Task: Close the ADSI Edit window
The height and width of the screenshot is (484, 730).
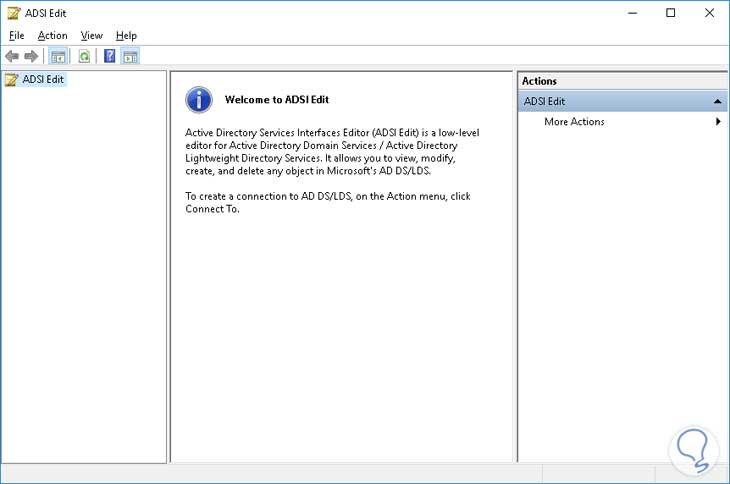Action: click(709, 13)
